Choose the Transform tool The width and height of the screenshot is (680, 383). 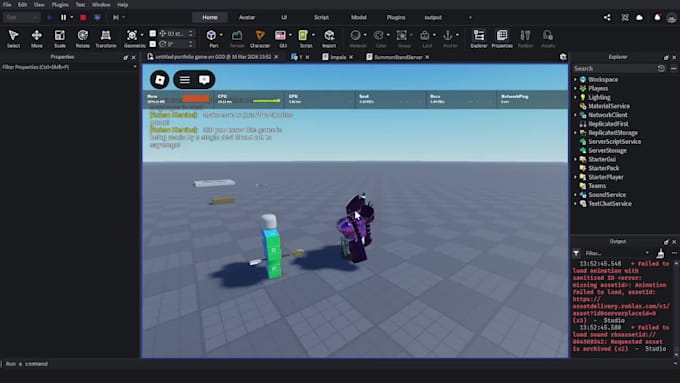point(106,38)
